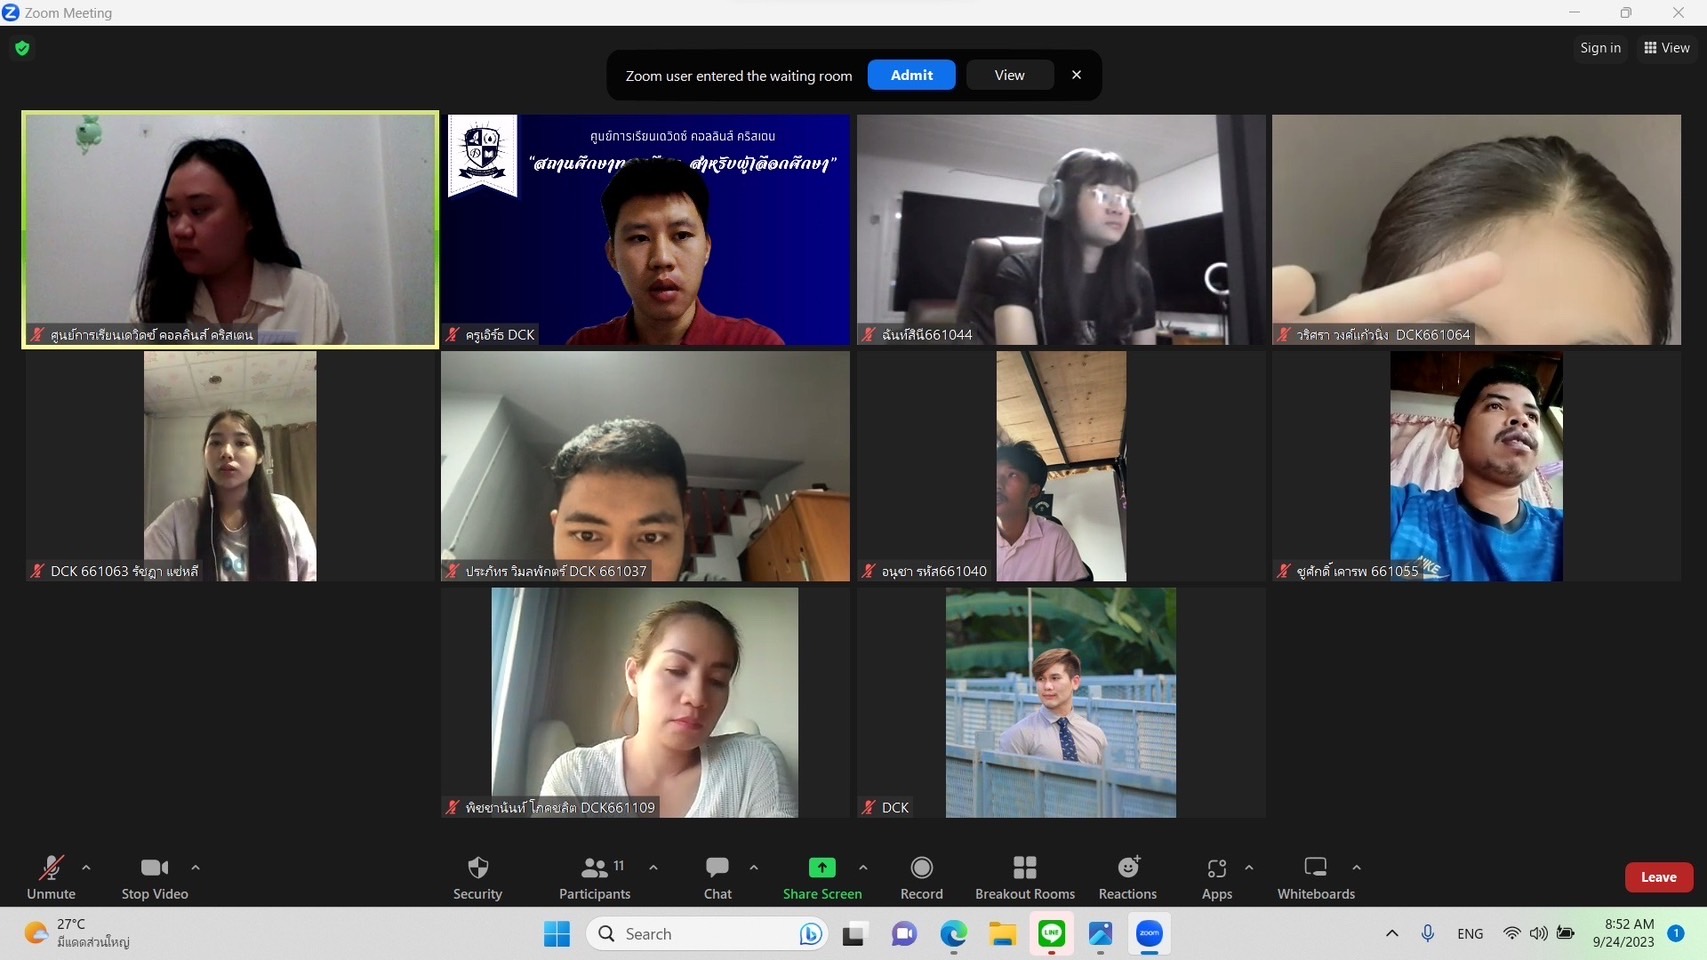Admit the waiting room user

[x=911, y=75]
